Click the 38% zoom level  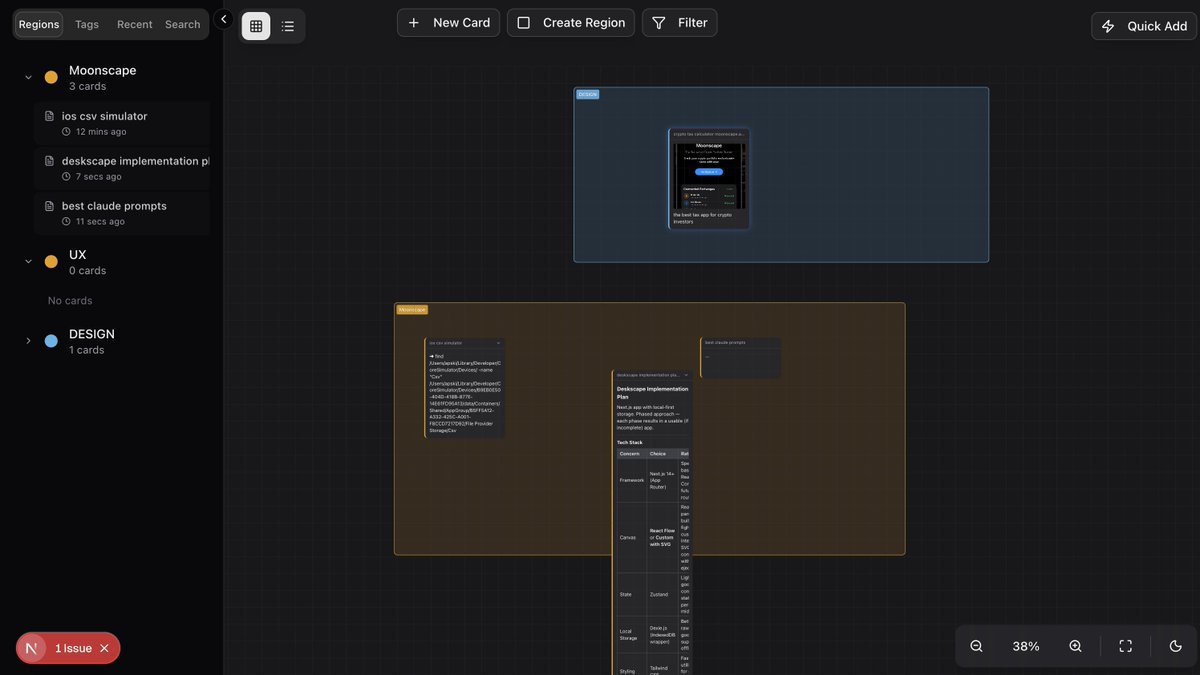[x=1026, y=646]
